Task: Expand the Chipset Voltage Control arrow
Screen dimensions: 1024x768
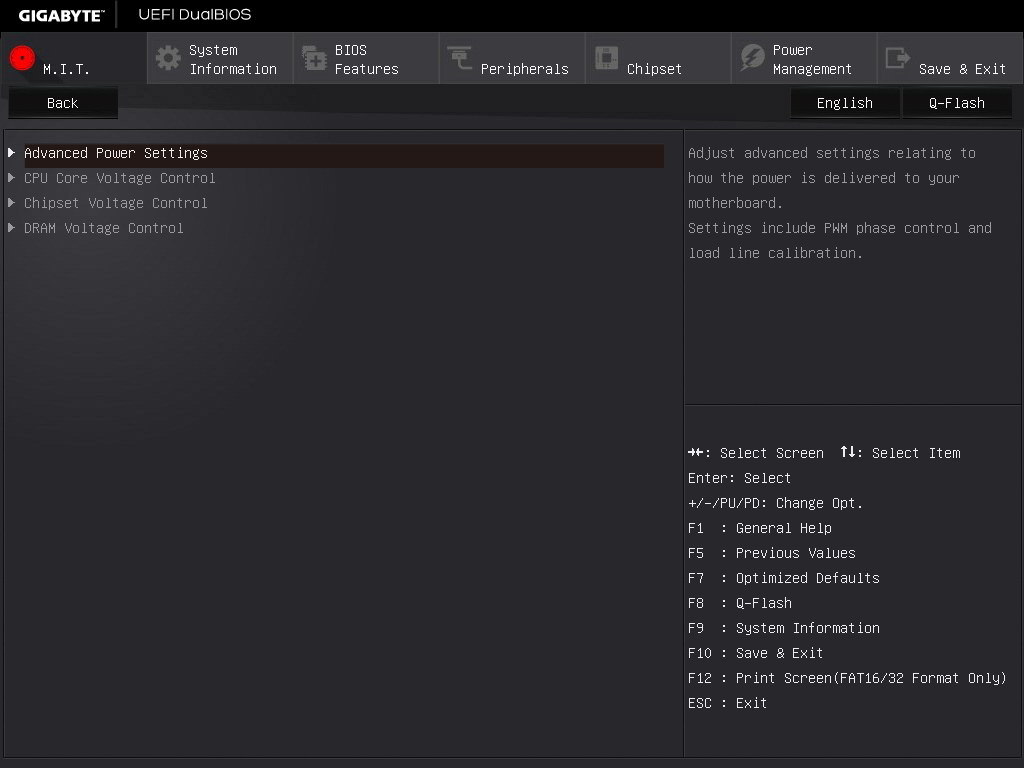Action: click(12, 203)
